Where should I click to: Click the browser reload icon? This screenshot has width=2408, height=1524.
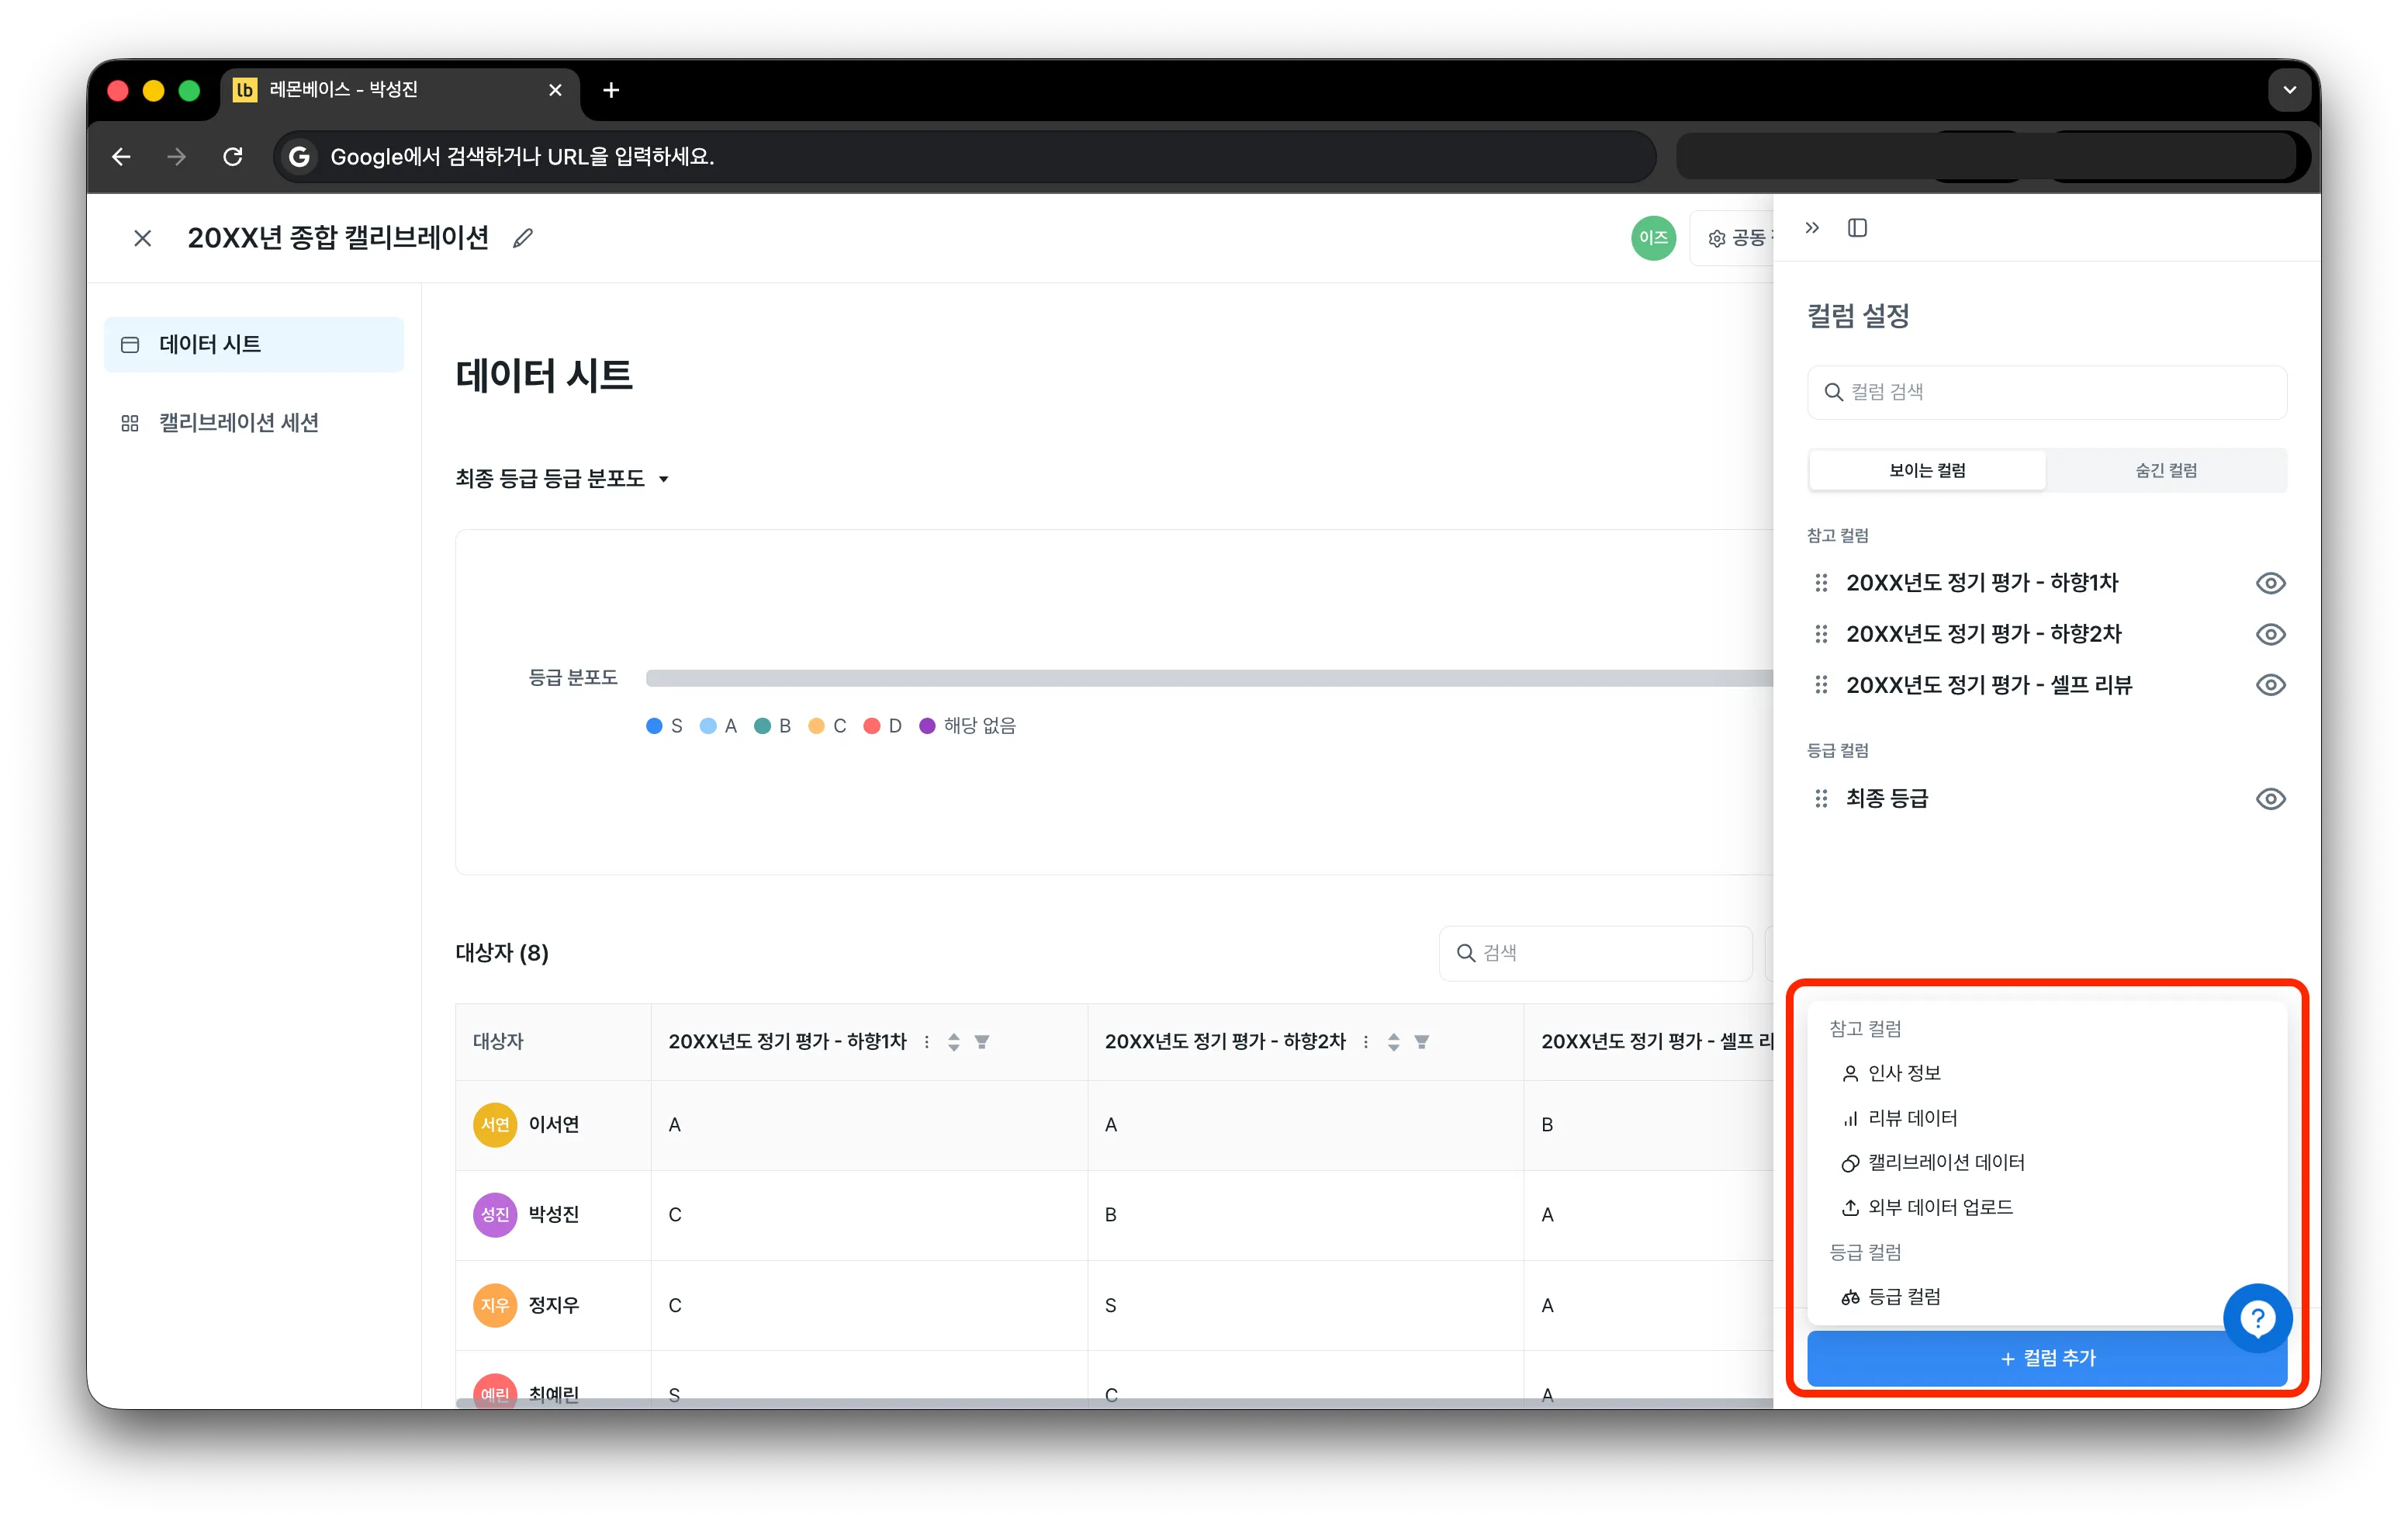pyautogui.click(x=233, y=157)
